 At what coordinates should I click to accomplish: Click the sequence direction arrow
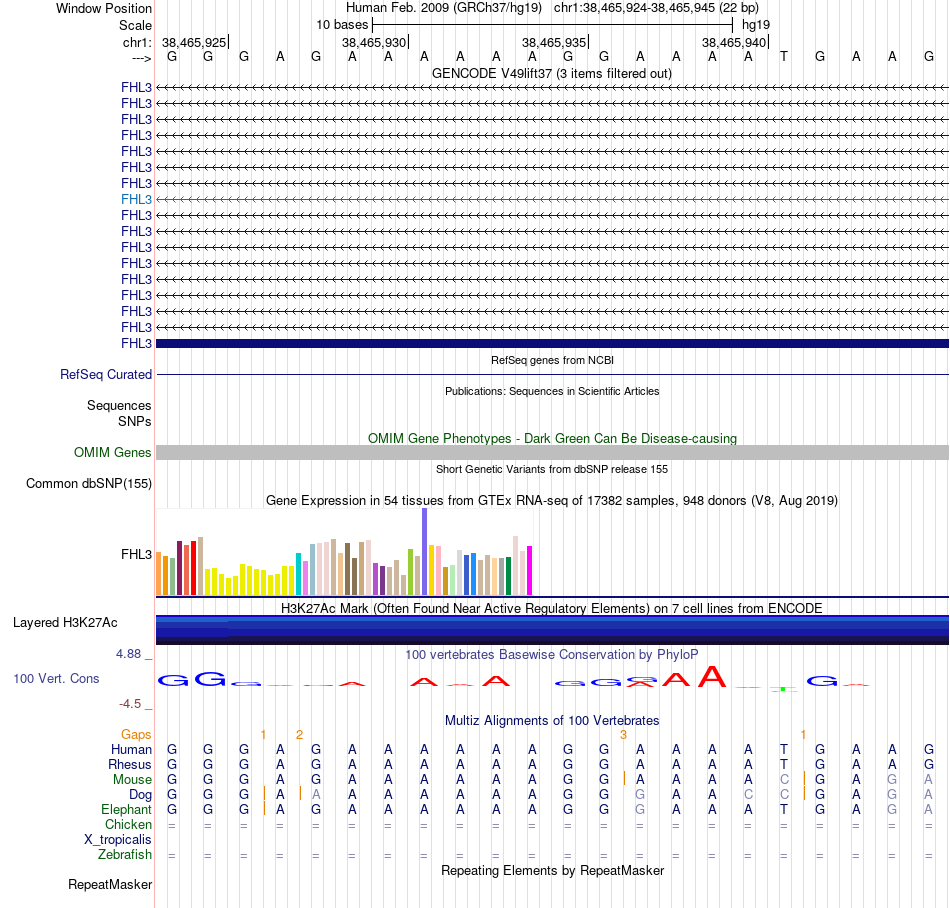coord(142,58)
